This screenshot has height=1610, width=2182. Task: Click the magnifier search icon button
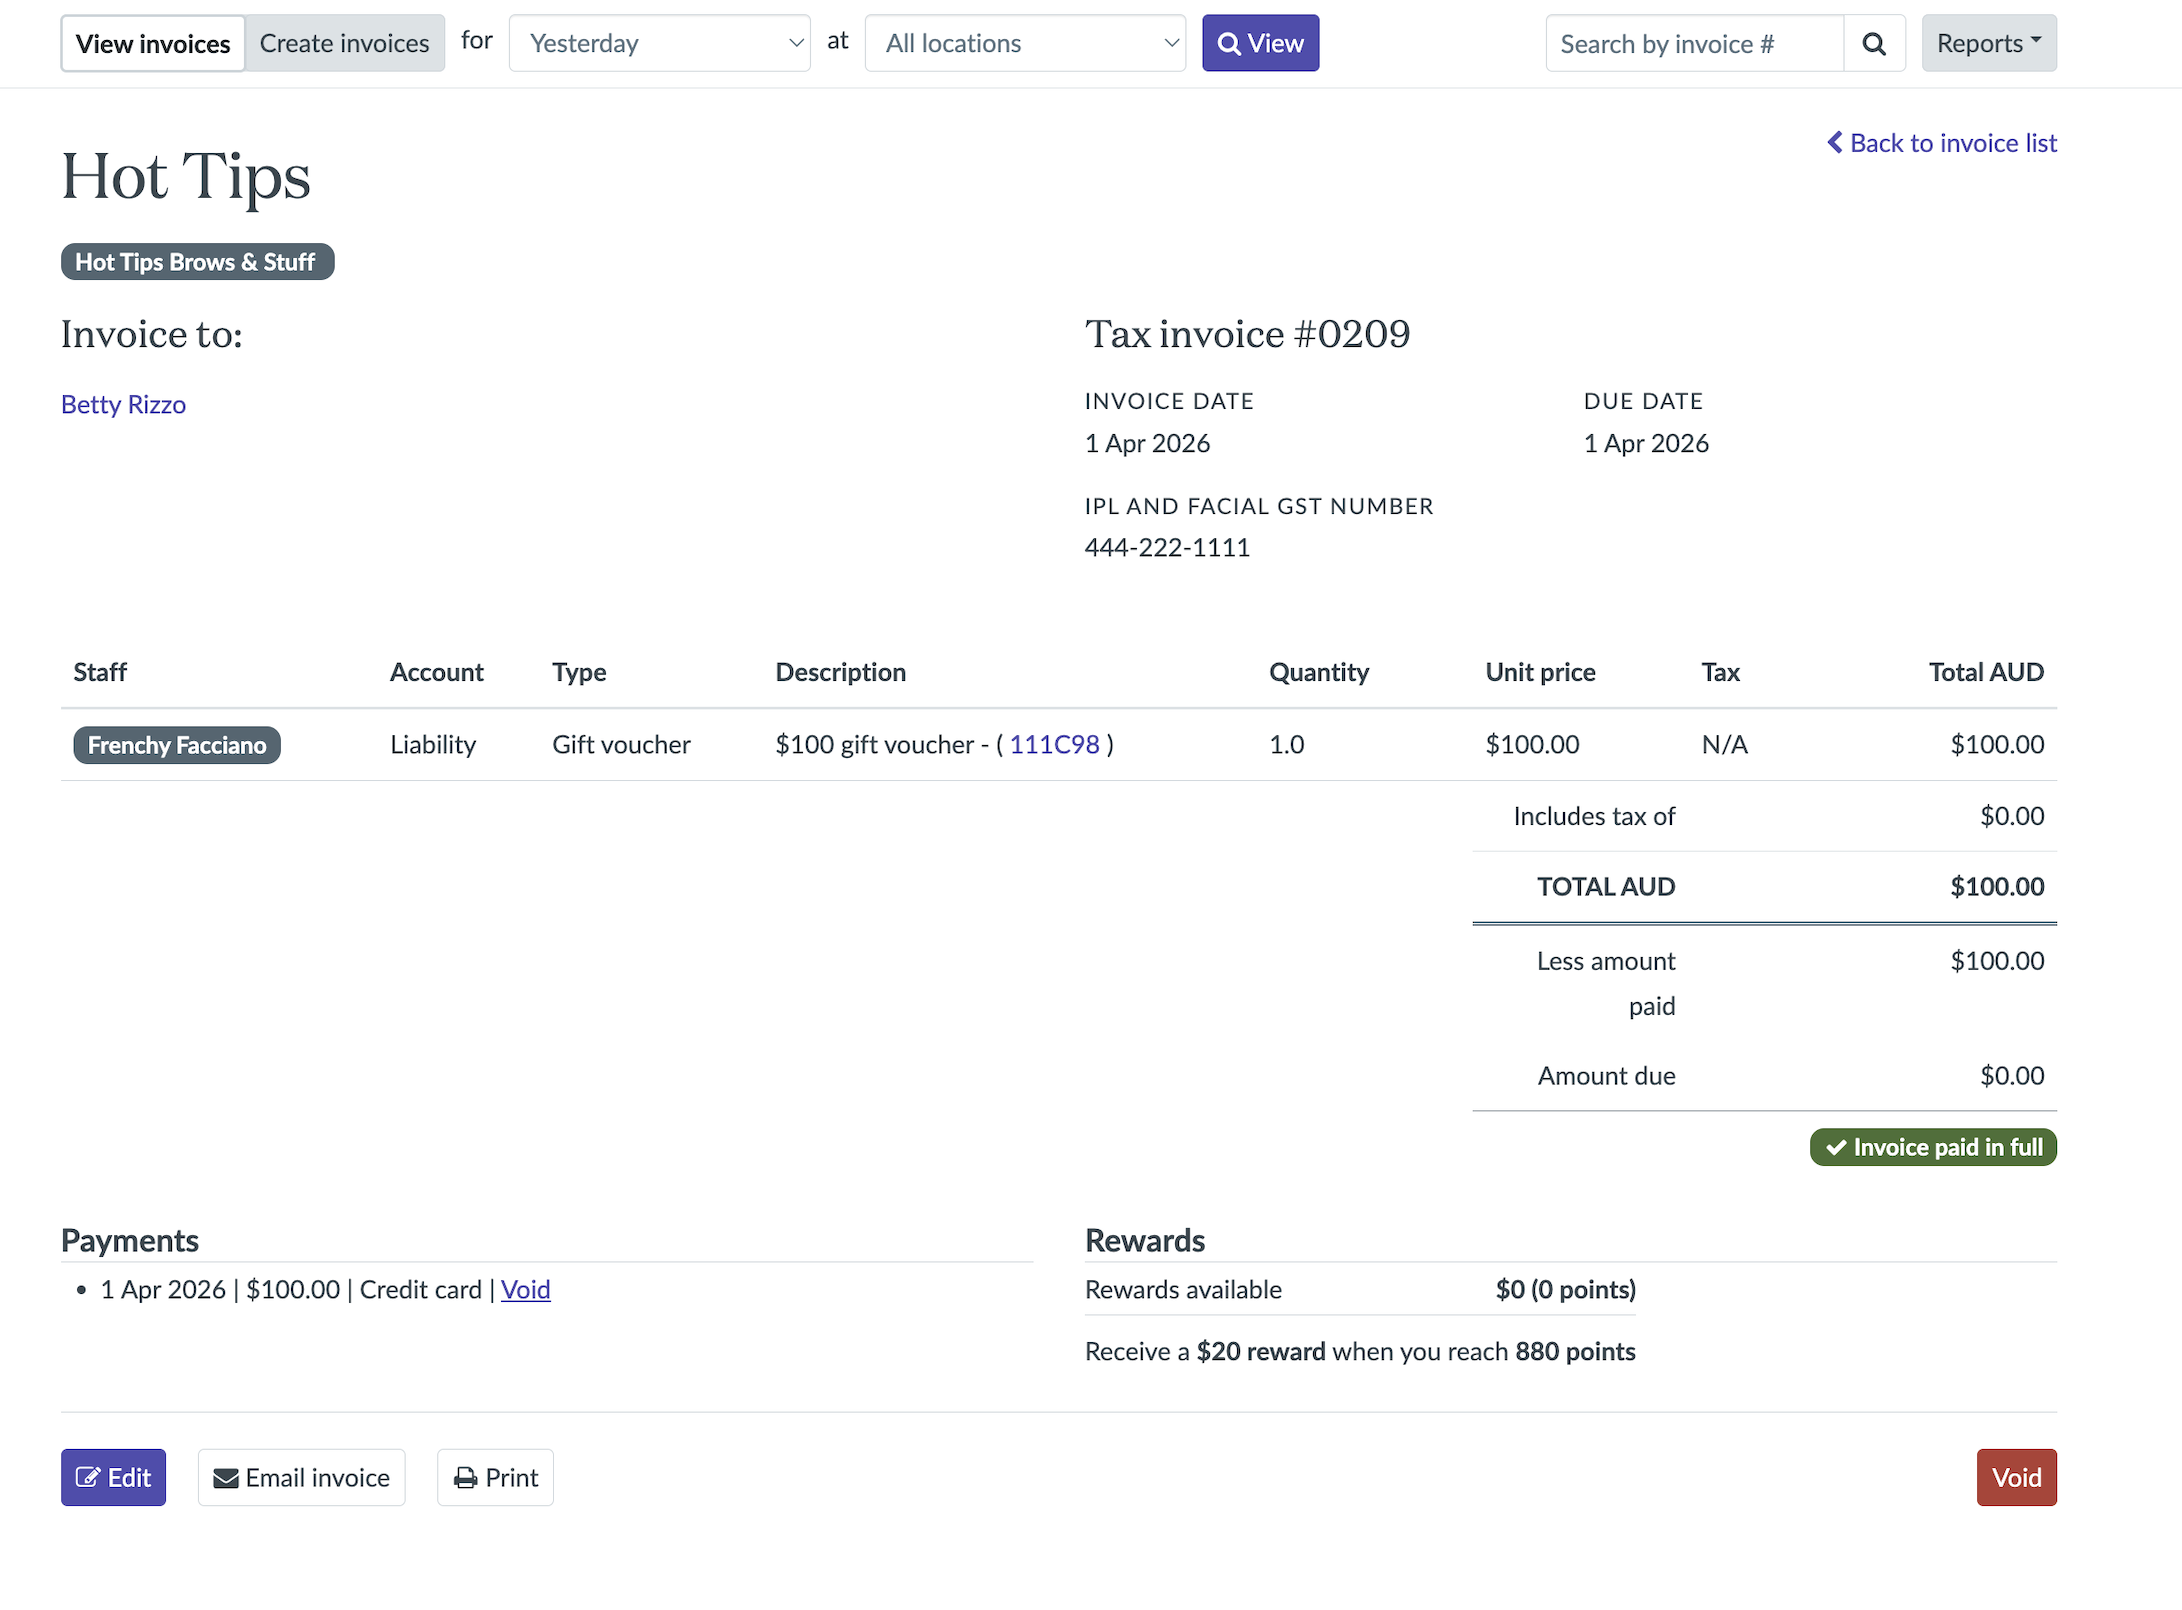click(x=1874, y=44)
